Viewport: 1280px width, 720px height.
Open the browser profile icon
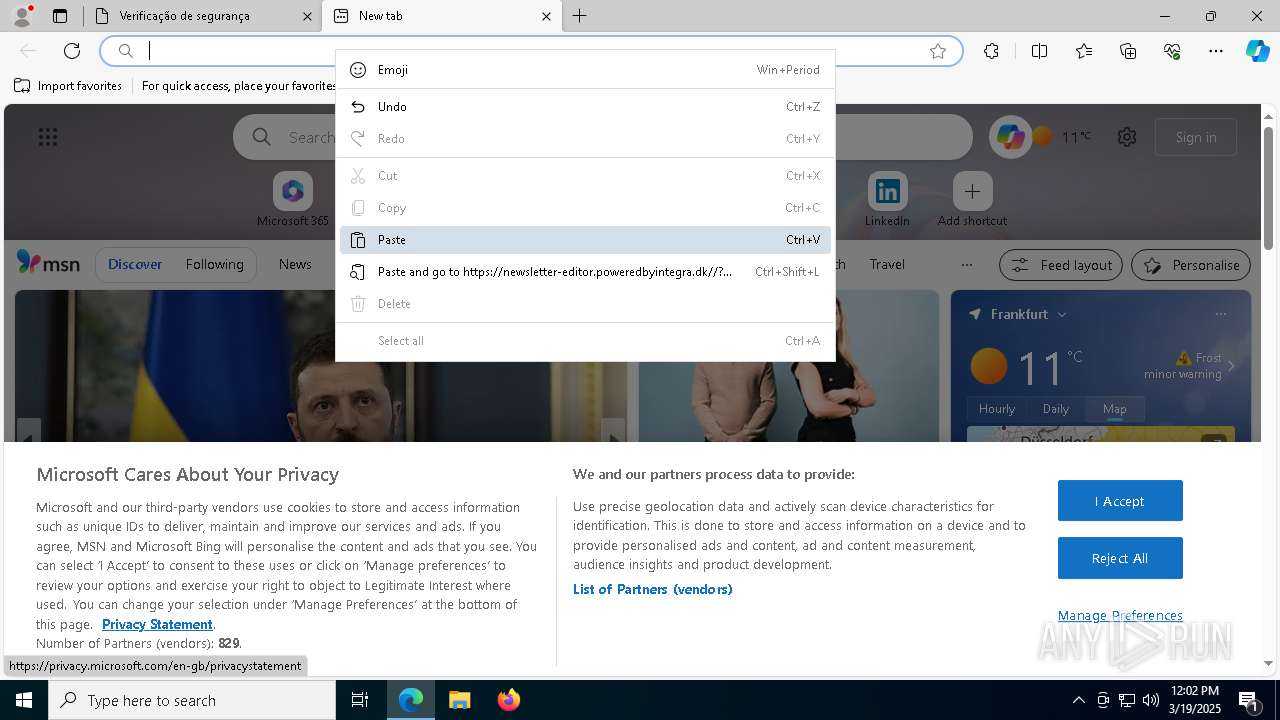click(22, 16)
